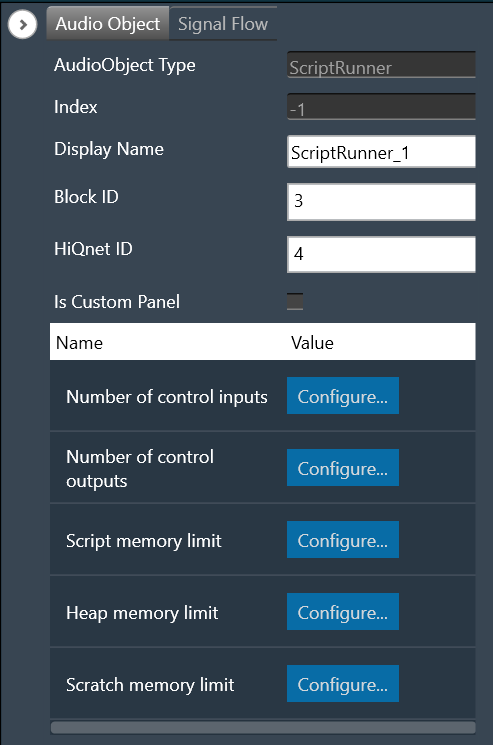Click the HiQnet ID input field
Viewport: 493px width, 745px height.
(x=381, y=254)
